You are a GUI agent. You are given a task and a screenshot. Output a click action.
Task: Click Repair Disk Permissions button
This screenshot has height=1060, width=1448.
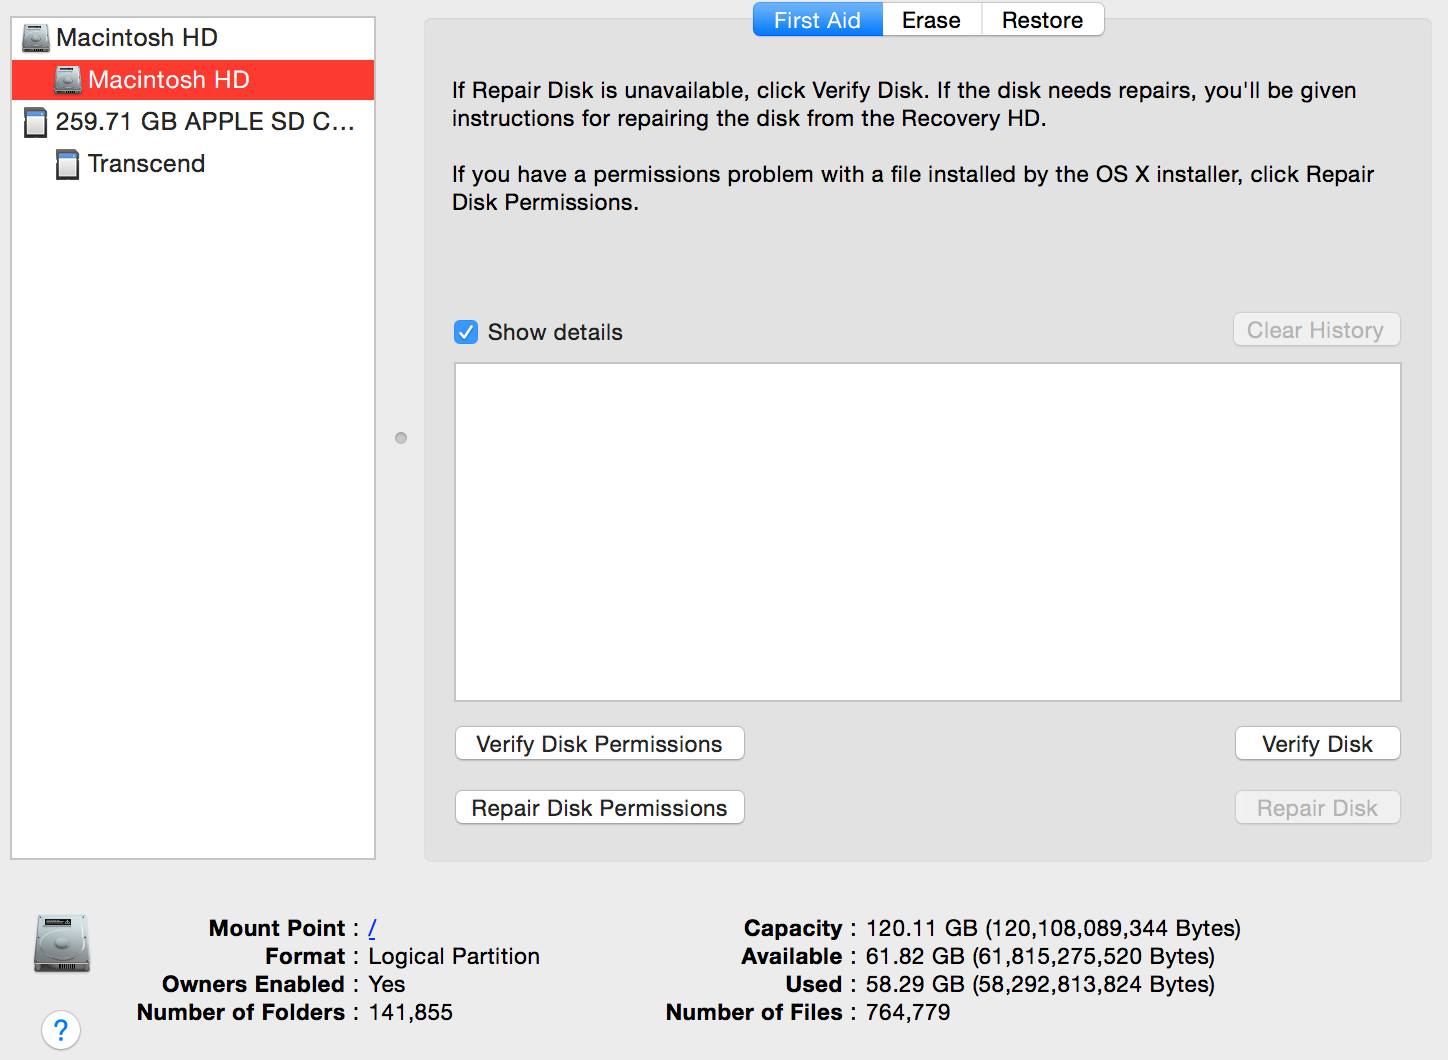coord(599,808)
